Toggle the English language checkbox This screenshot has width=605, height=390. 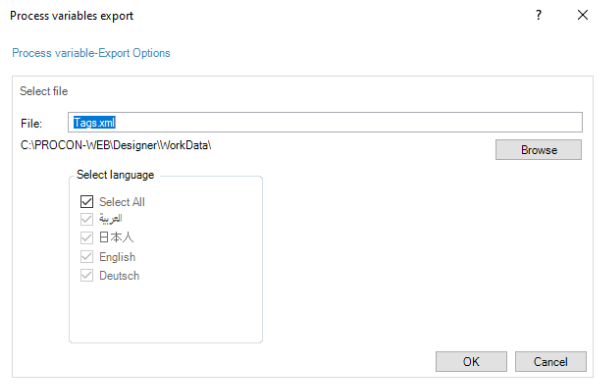click(87, 257)
